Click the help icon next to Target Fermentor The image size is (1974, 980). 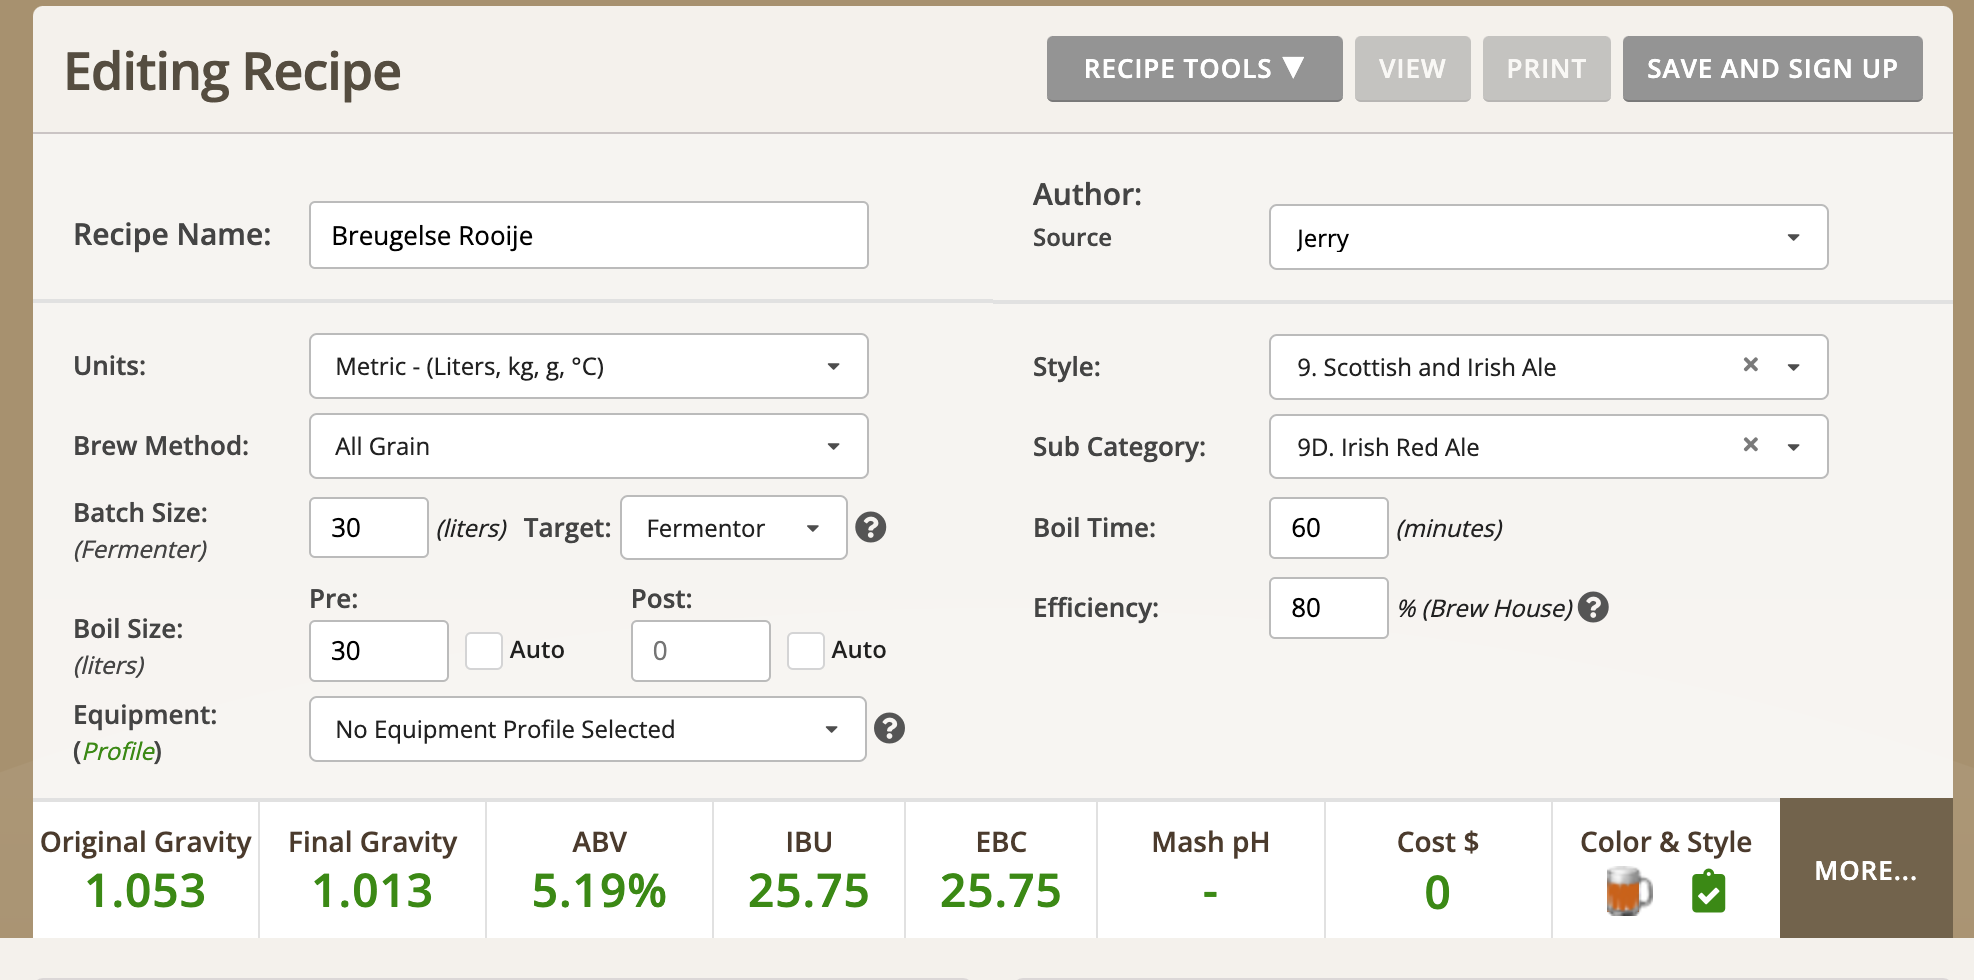tap(871, 527)
